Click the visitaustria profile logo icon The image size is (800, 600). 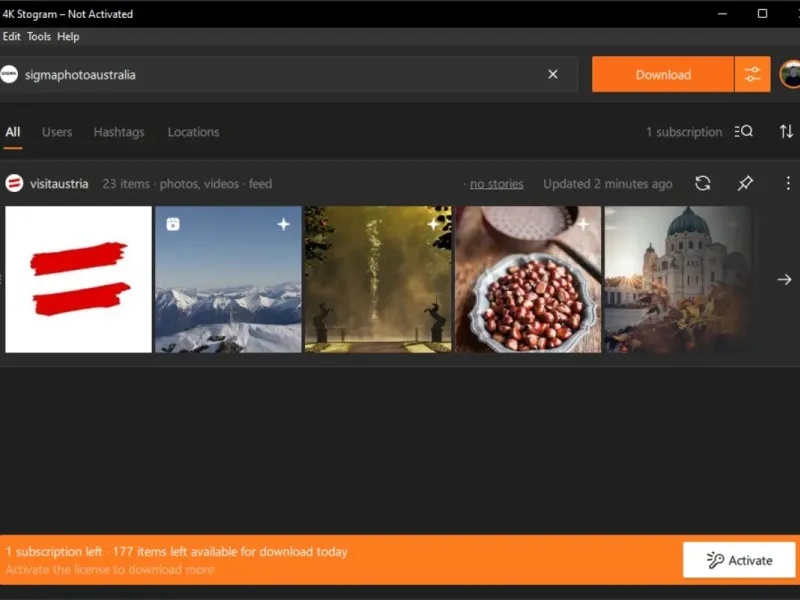[14, 183]
